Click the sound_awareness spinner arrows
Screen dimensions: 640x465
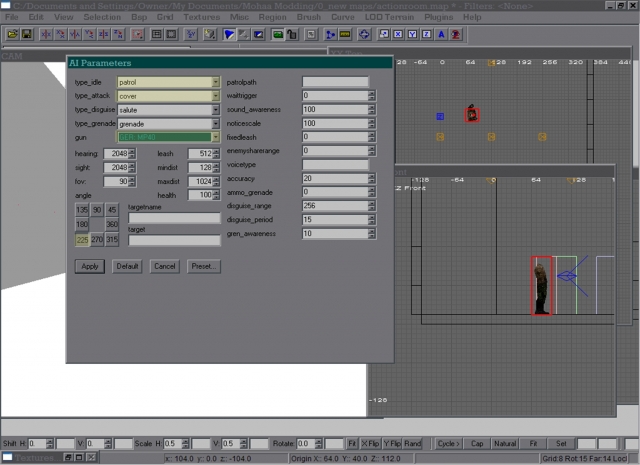pyautogui.click(x=371, y=109)
